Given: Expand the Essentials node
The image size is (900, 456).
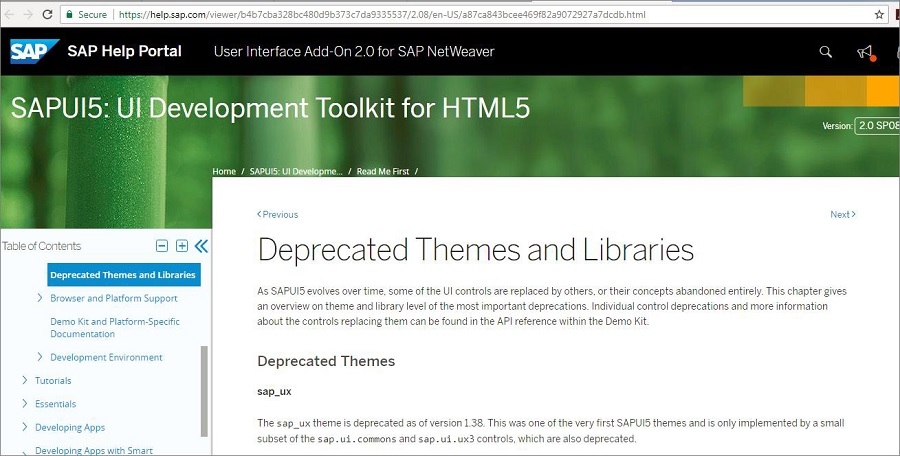Looking at the screenshot, I should tap(25, 403).
